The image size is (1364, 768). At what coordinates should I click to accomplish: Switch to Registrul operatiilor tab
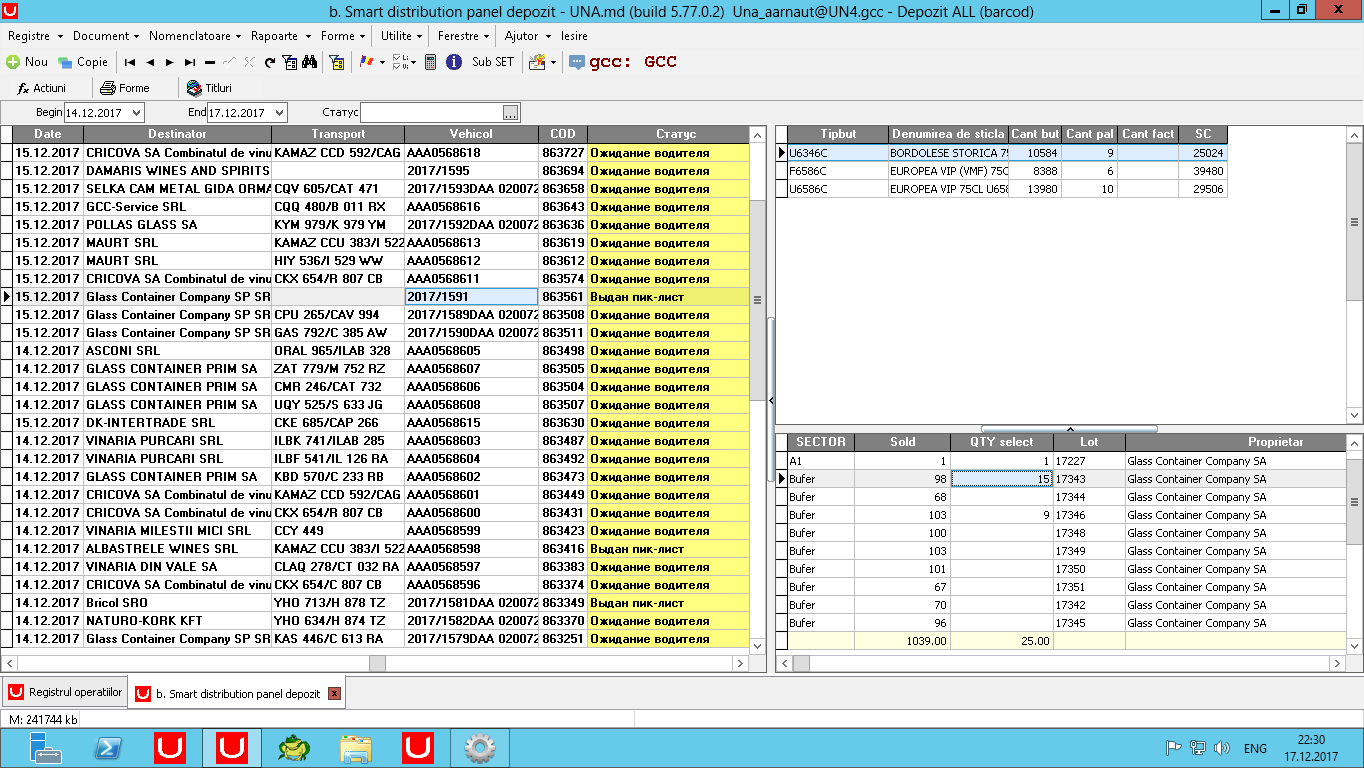[x=65, y=693]
